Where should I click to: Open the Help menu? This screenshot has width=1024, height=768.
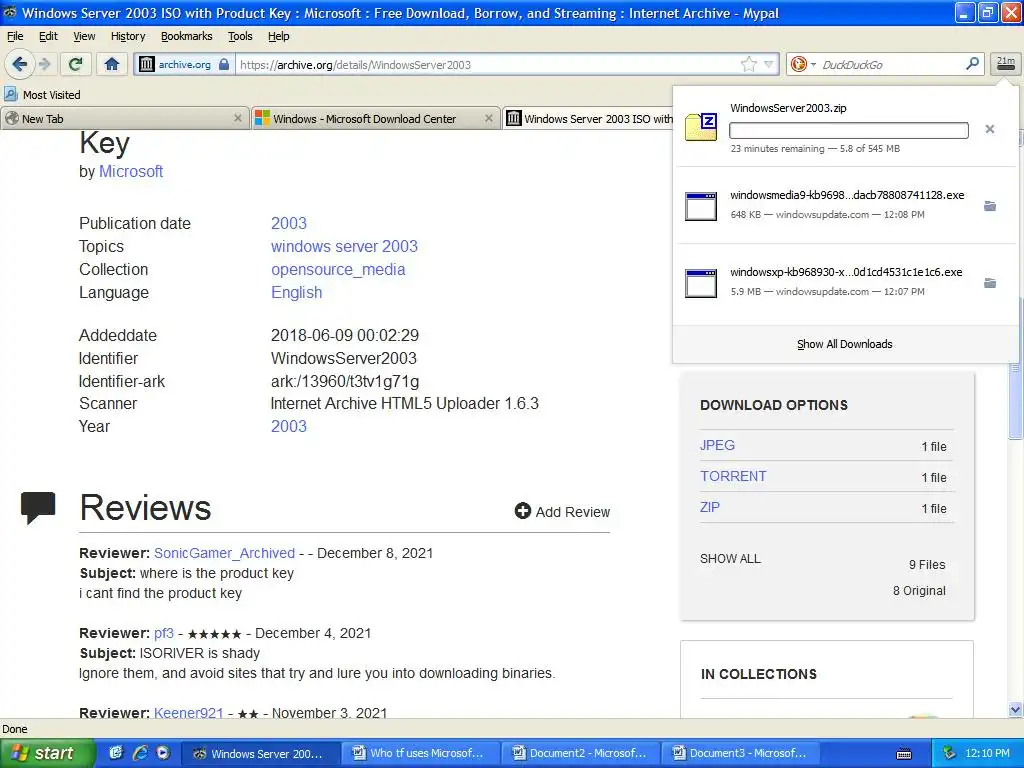[x=278, y=36]
